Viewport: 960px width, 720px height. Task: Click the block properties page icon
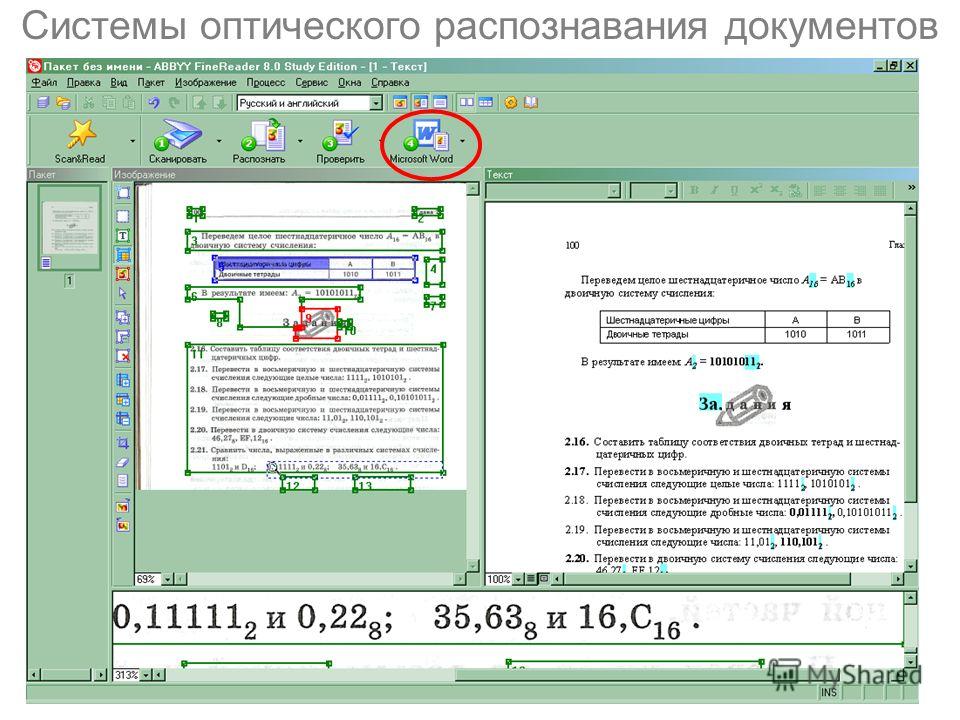pyautogui.click(x=123, y=481)
